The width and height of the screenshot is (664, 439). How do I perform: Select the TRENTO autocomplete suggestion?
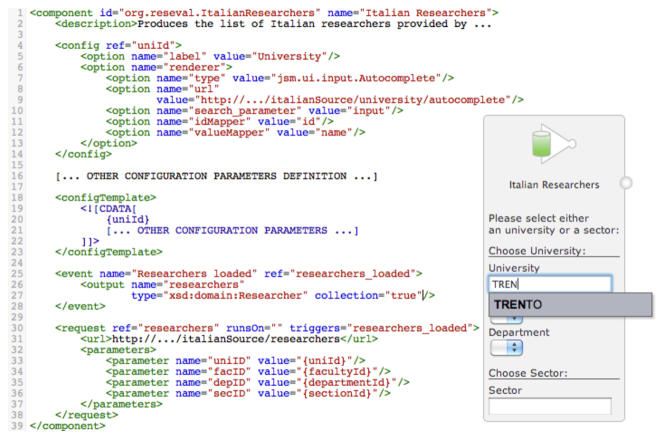[569, 304]
